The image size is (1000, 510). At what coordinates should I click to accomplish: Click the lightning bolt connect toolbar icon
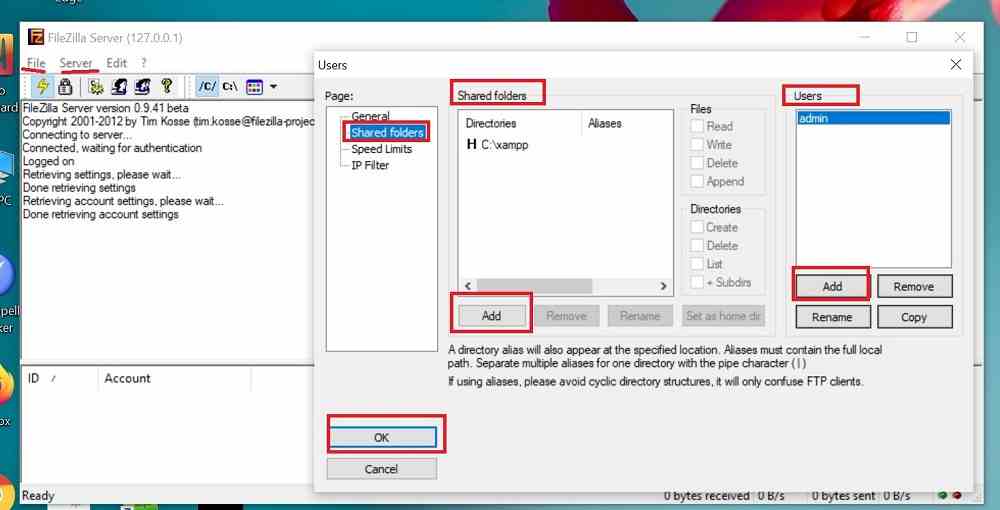[x=43, y=87]
